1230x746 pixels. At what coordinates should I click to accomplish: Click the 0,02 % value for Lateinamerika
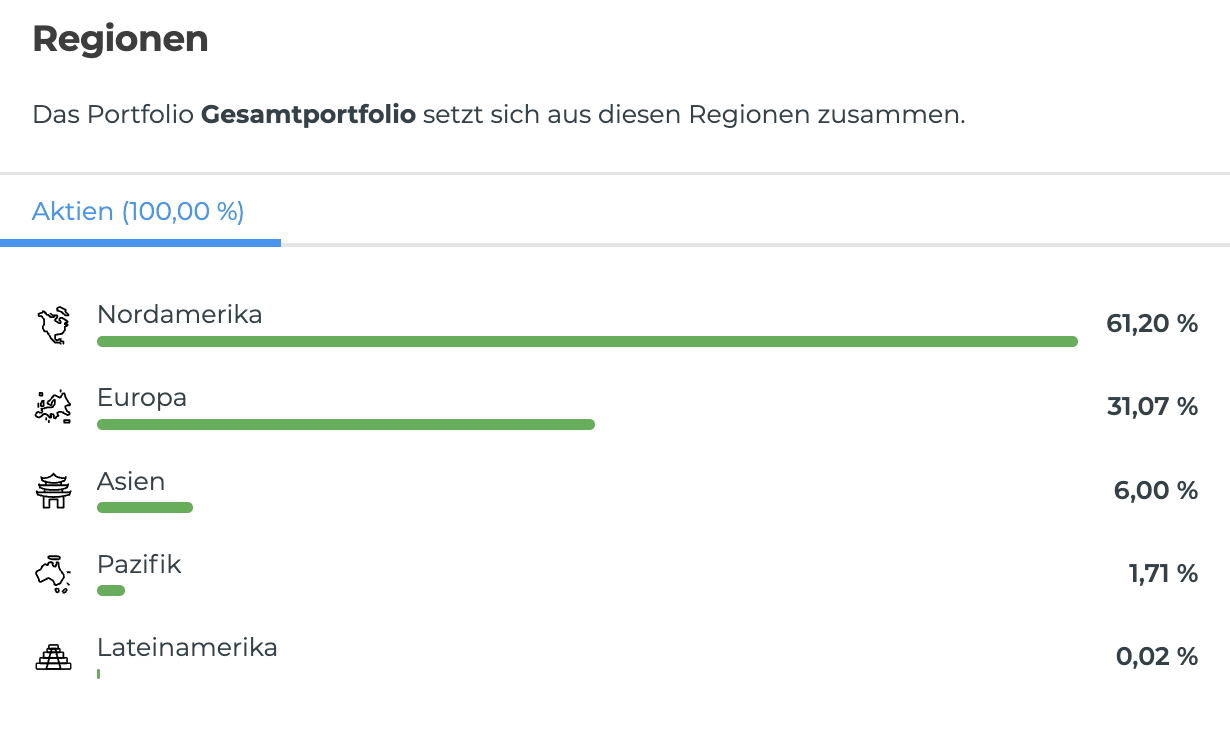point(1156,657)
